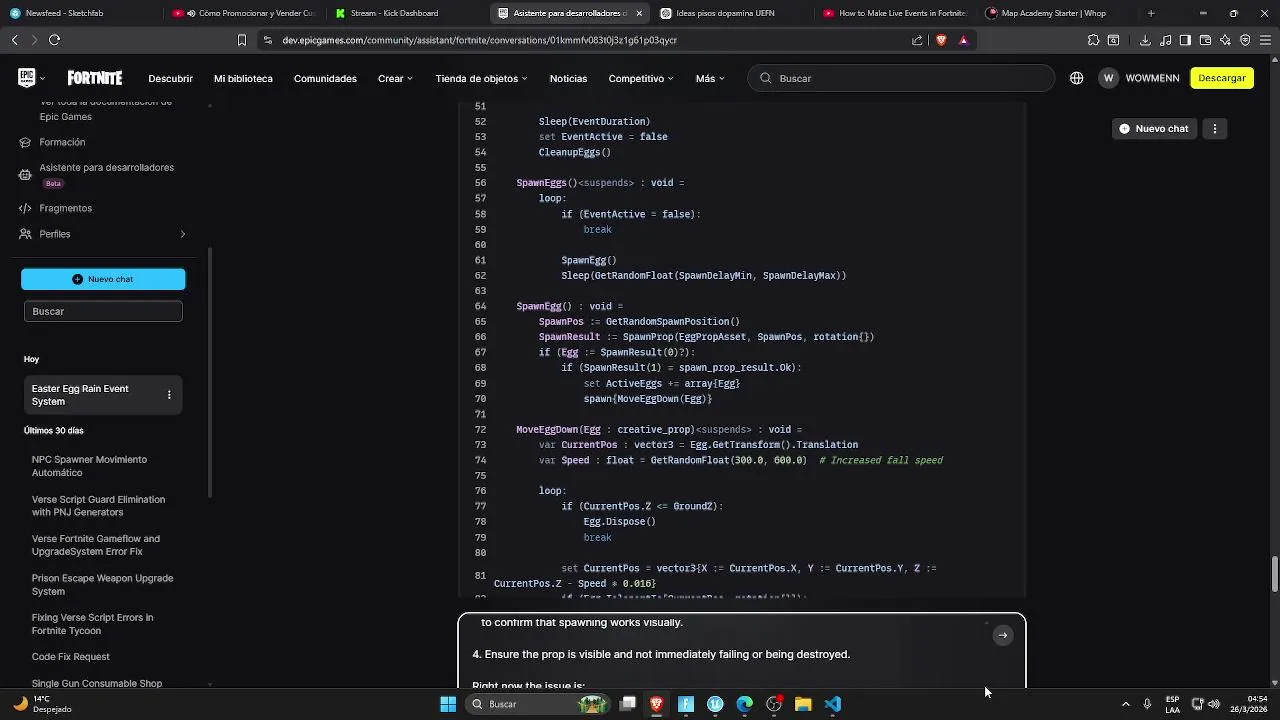Bookmark this page using the bookmark icon

coord(241,40)
